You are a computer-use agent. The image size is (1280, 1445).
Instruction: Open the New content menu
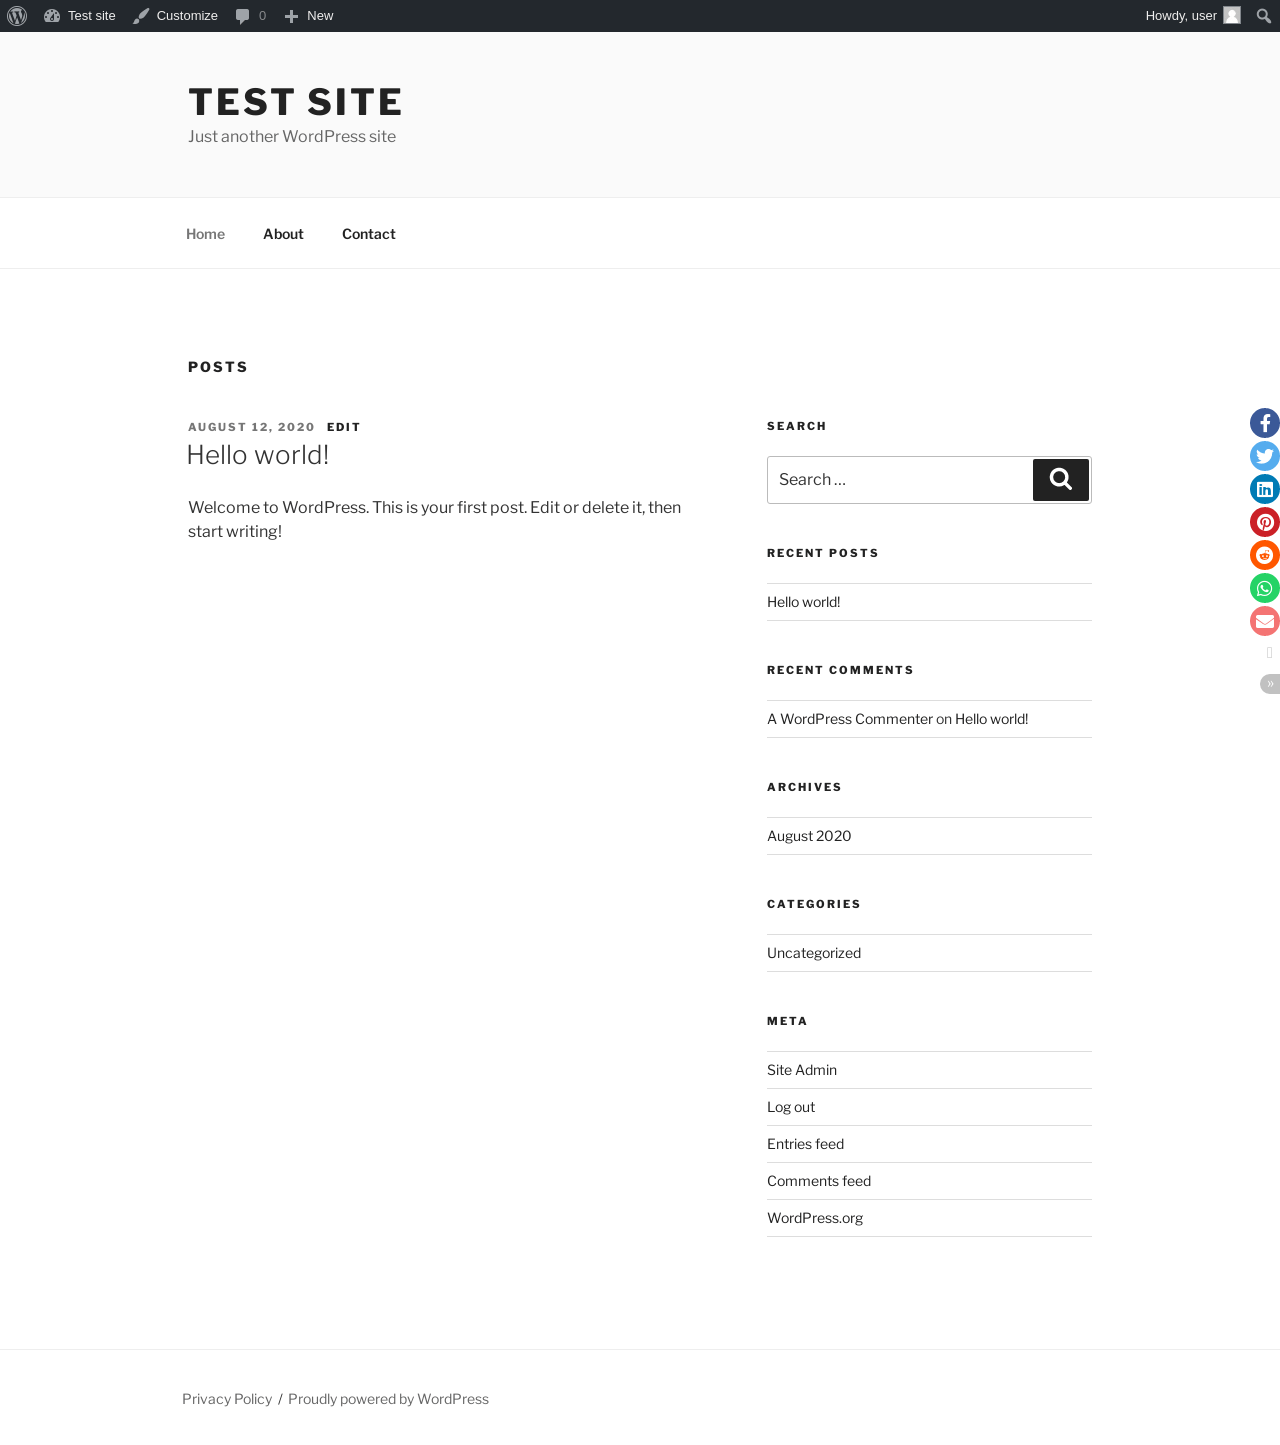[309, 16]
